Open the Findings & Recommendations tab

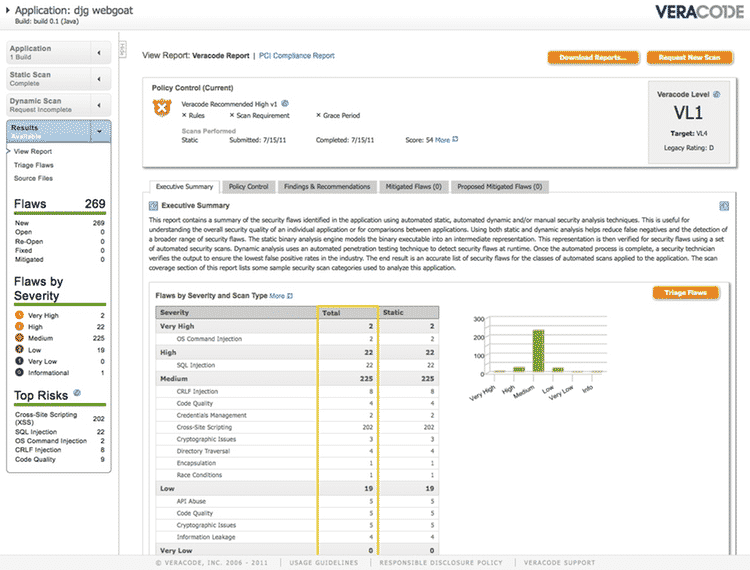327,186
